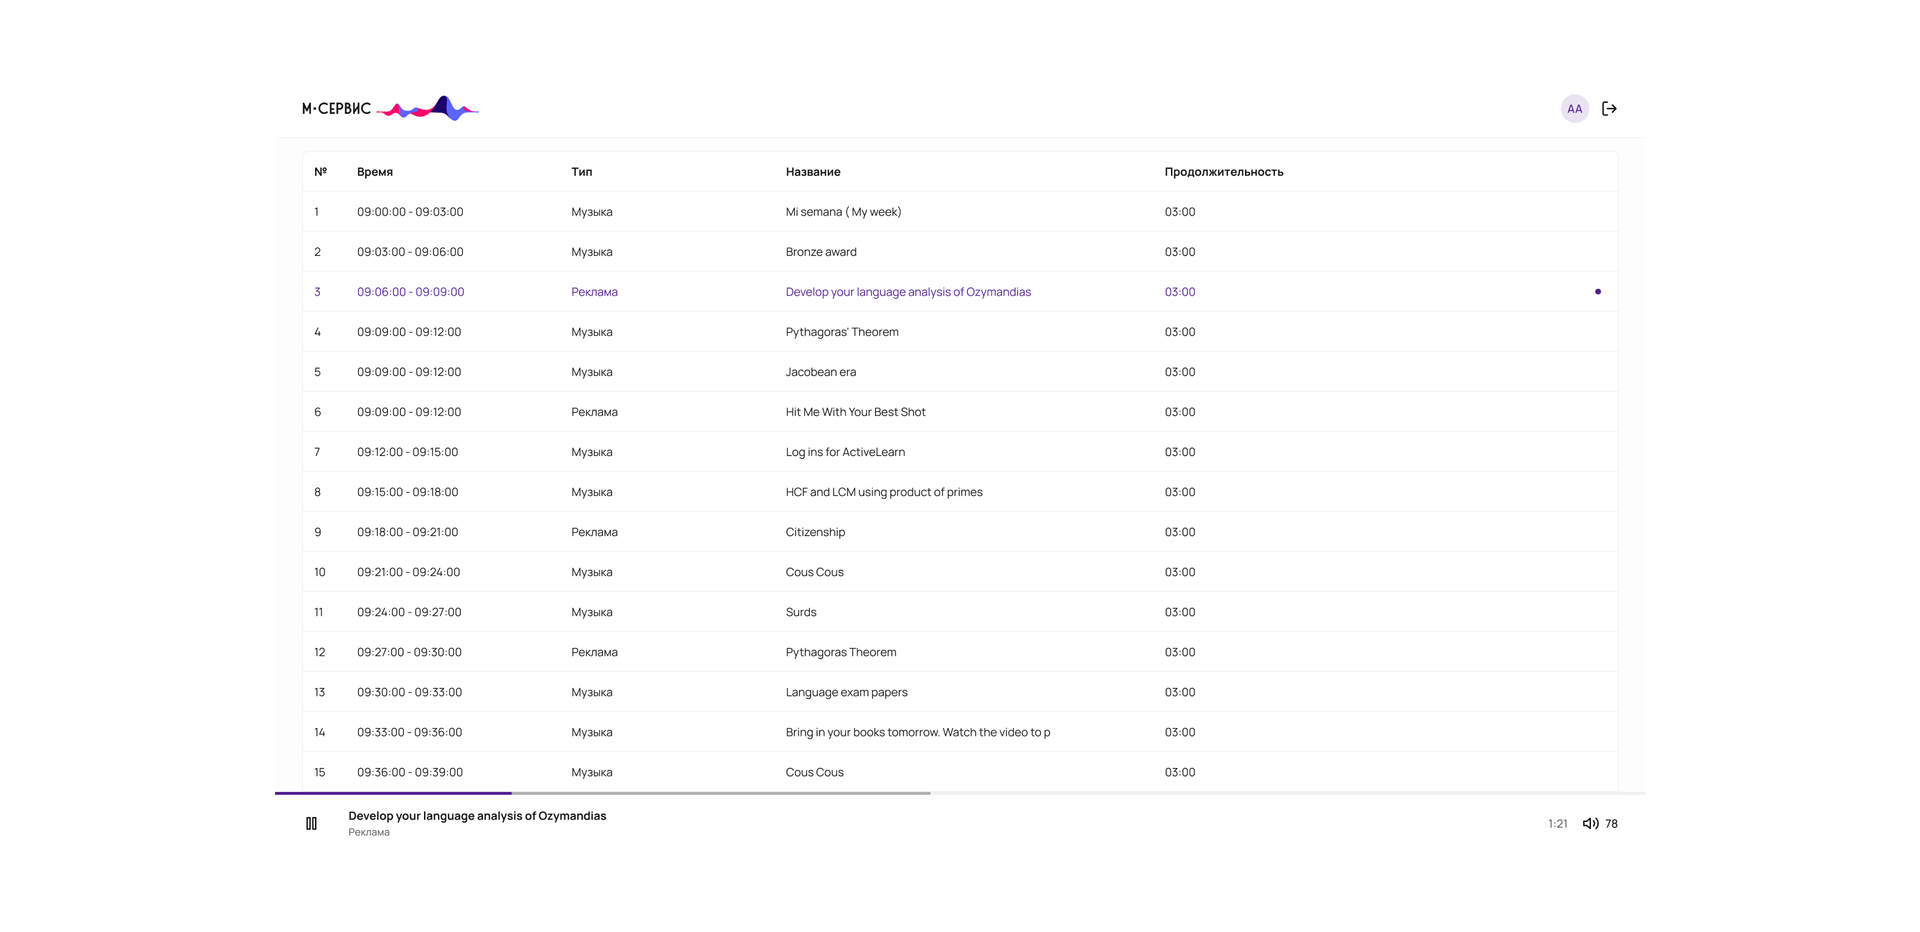Image resolution: width=1920 pixels, height=932 pixels.
Task: Select the Surds track row
Action: [x=801, y=612]
